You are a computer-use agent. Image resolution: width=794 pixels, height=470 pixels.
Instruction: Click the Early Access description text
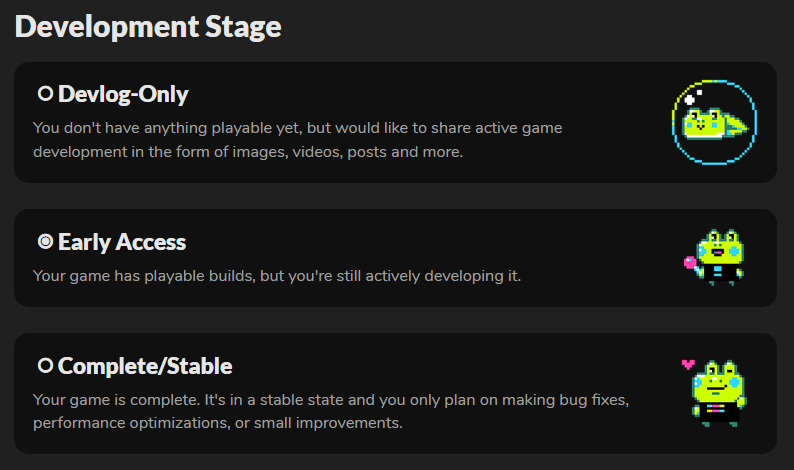pos(277,274)
